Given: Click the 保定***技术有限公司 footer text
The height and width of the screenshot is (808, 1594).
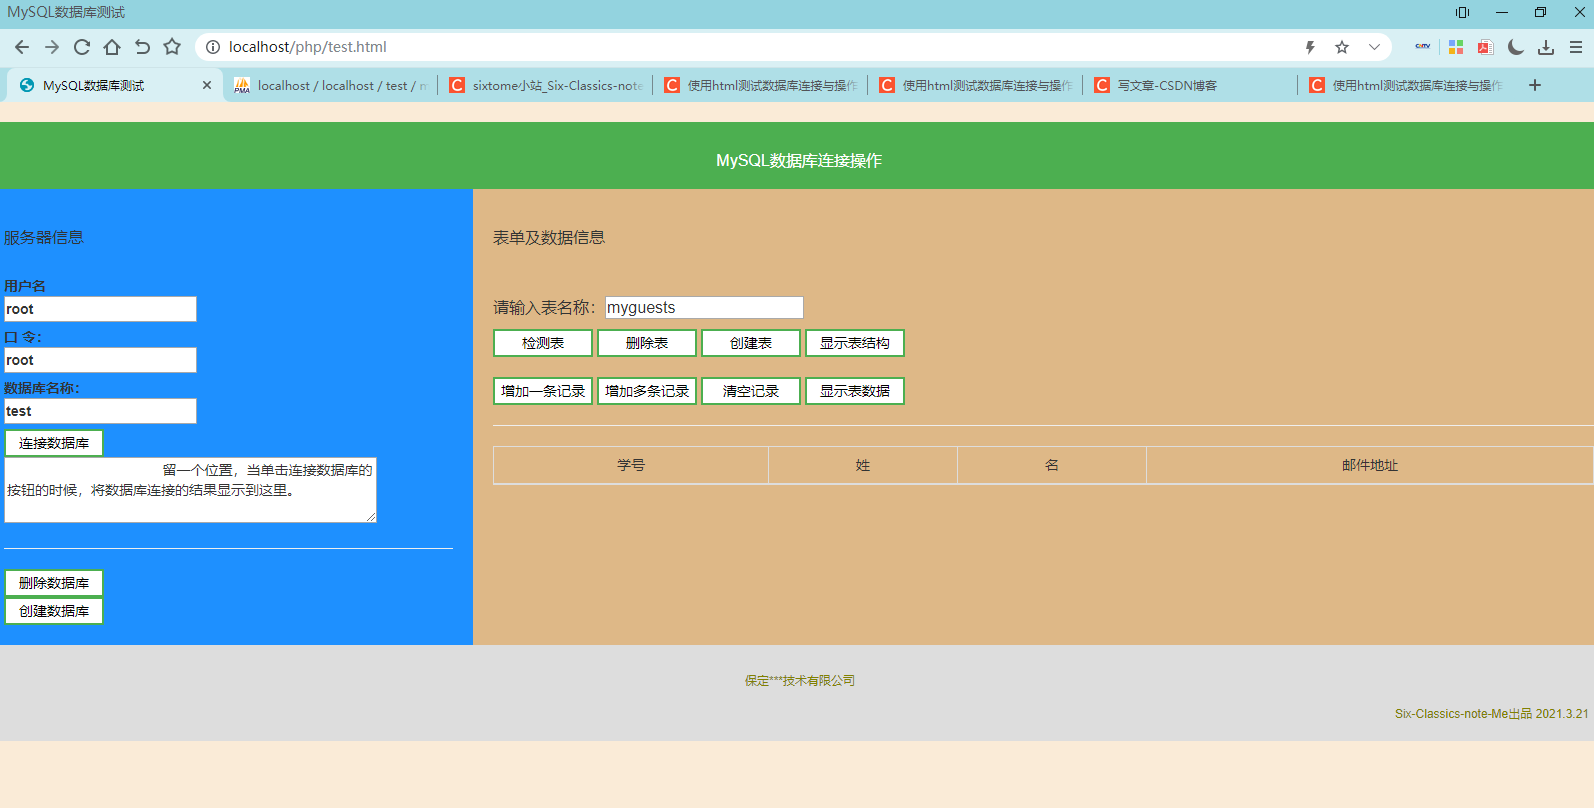Looking at the screenshot, I should click(800, 680).
